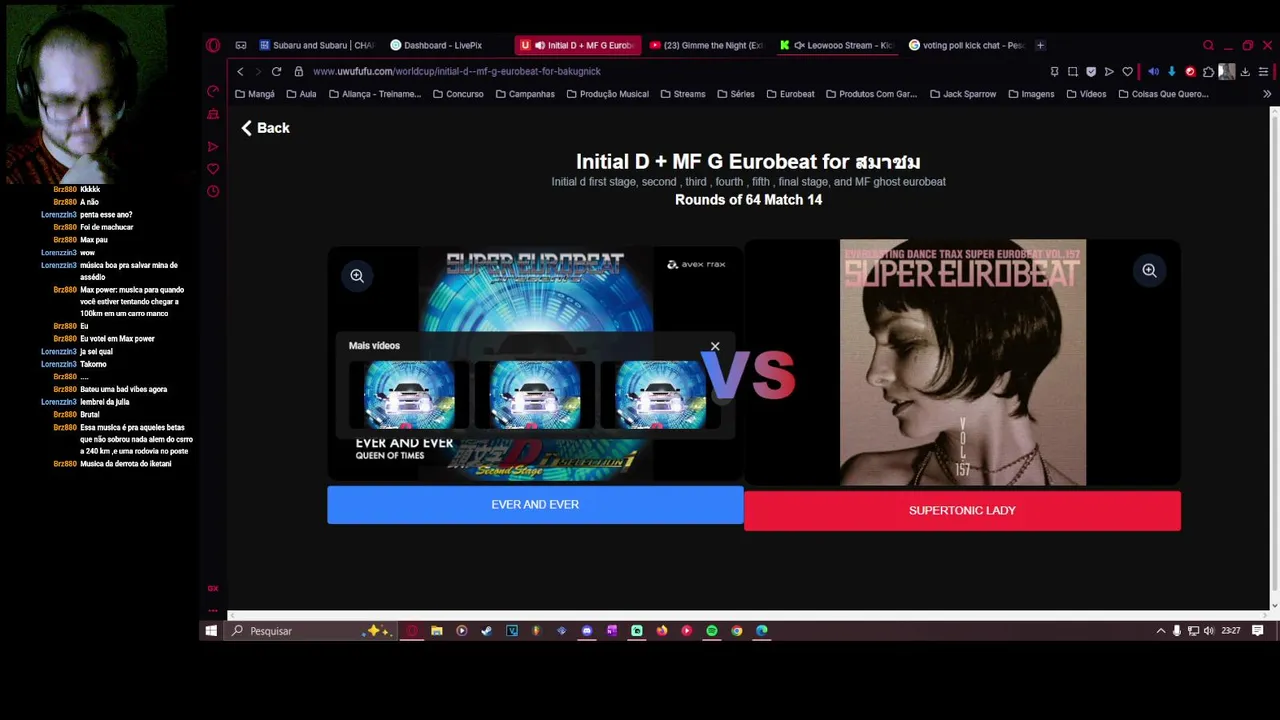Vote for EVER AND EVER
The height and width of the screenshot is (720, 1280).
click(x=535, y=505)
